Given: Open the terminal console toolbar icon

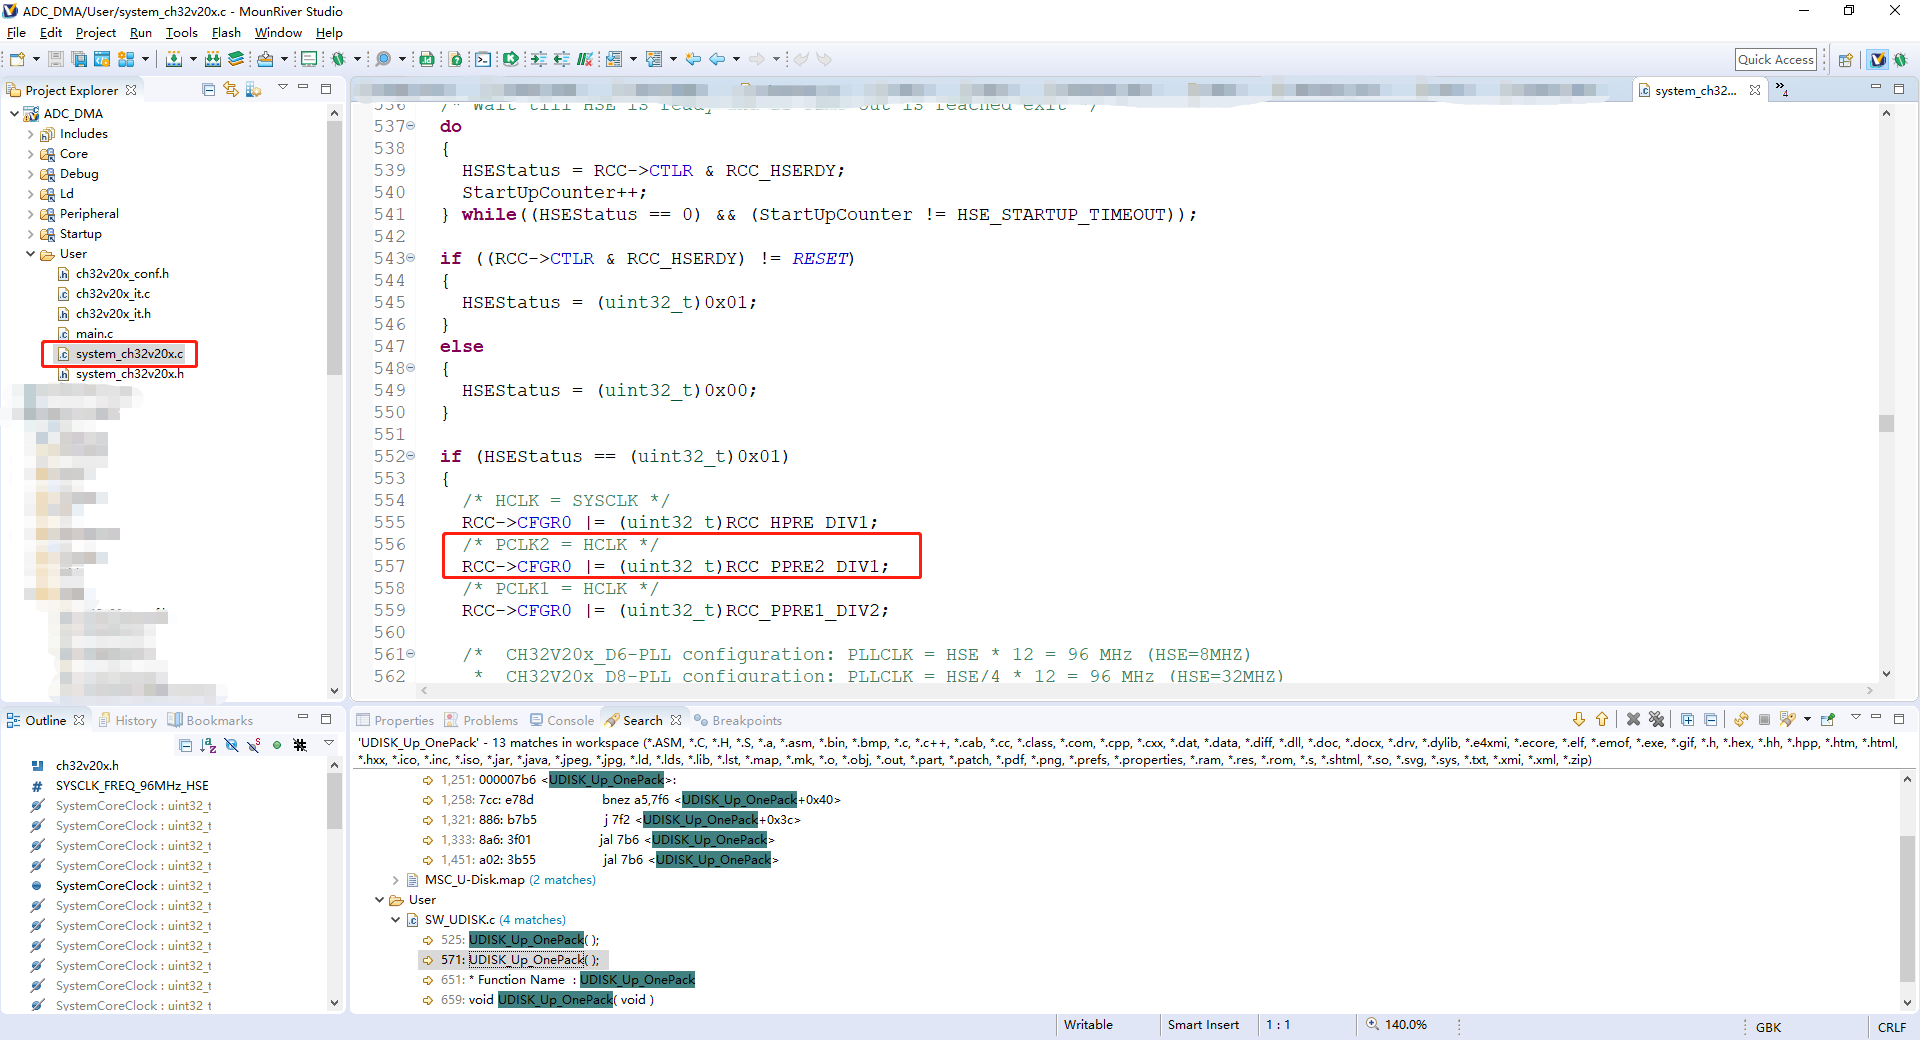Looking at the screenshot, I should pyautogui.click(x=483, y=59).
